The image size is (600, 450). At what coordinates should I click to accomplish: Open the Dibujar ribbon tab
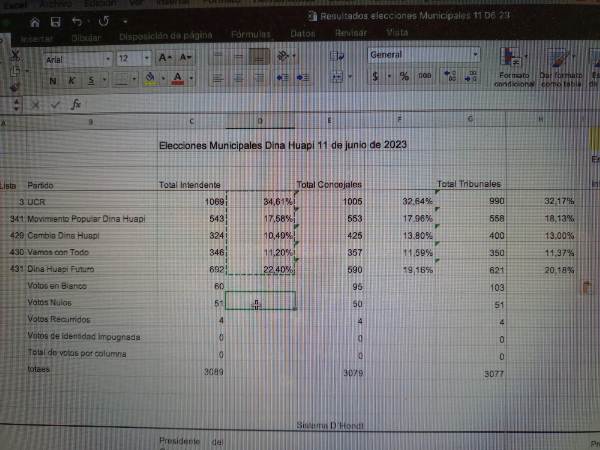[x=86, y=38]
